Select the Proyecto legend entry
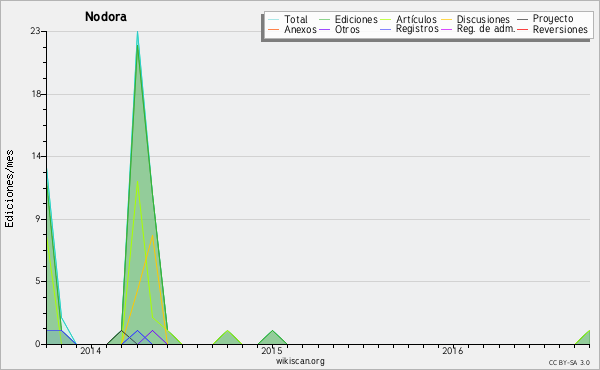Image resolution: width=600 pixels, height=370 pixels. click(x=553, y=19)
